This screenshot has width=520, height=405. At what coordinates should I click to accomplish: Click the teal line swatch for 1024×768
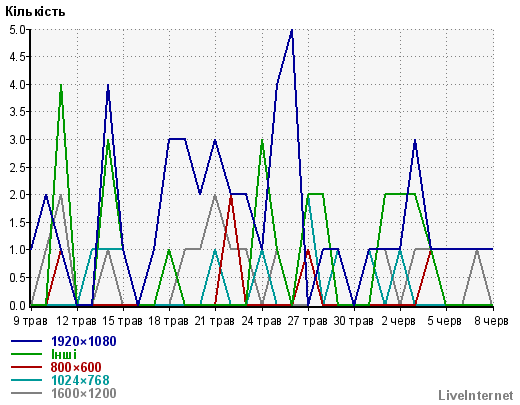click(x=27, y=380)
